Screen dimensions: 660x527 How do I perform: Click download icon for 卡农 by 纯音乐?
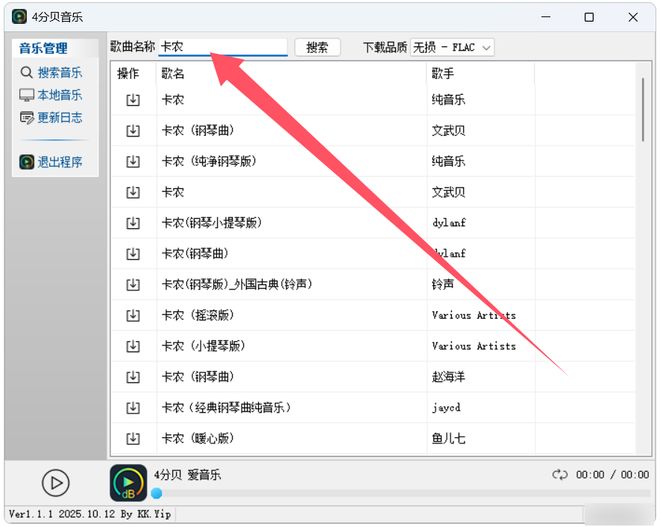(133, 100)
